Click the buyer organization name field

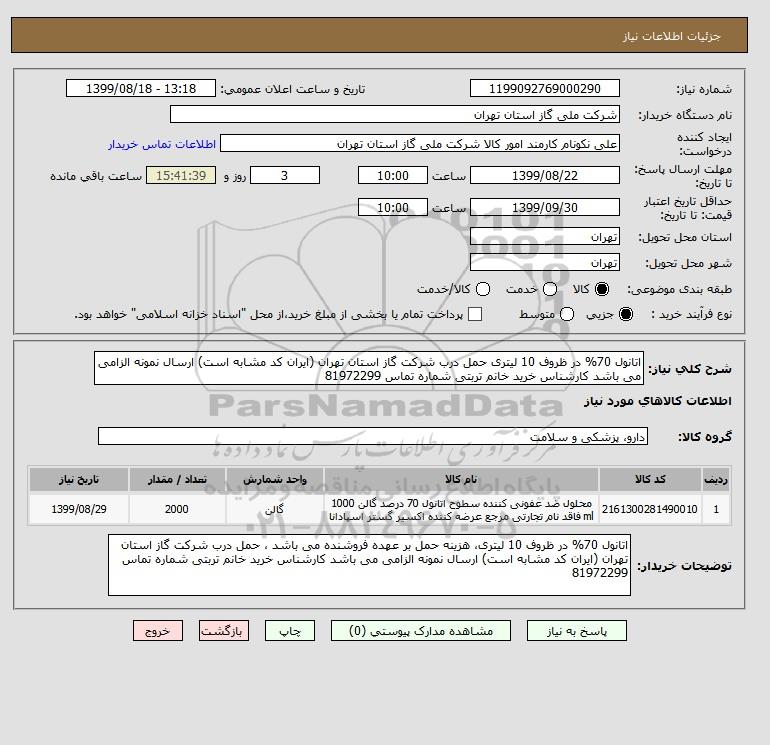tap(395, 114)
